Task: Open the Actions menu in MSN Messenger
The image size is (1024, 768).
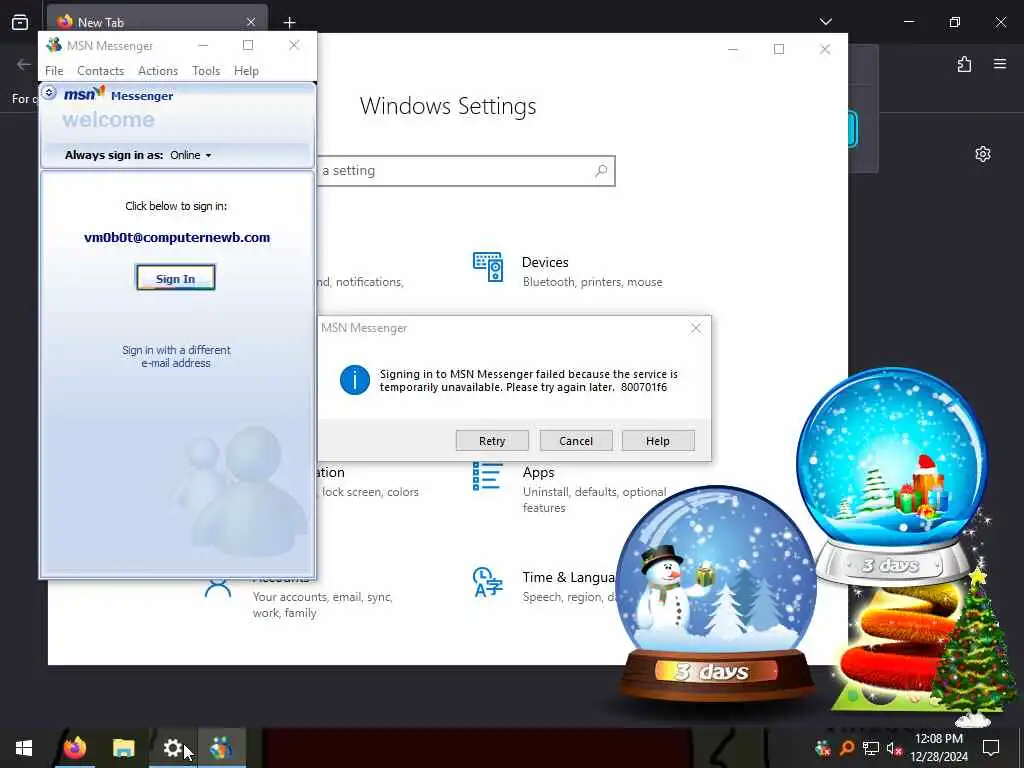Action: pyautogui.click(x=158, y=71)
